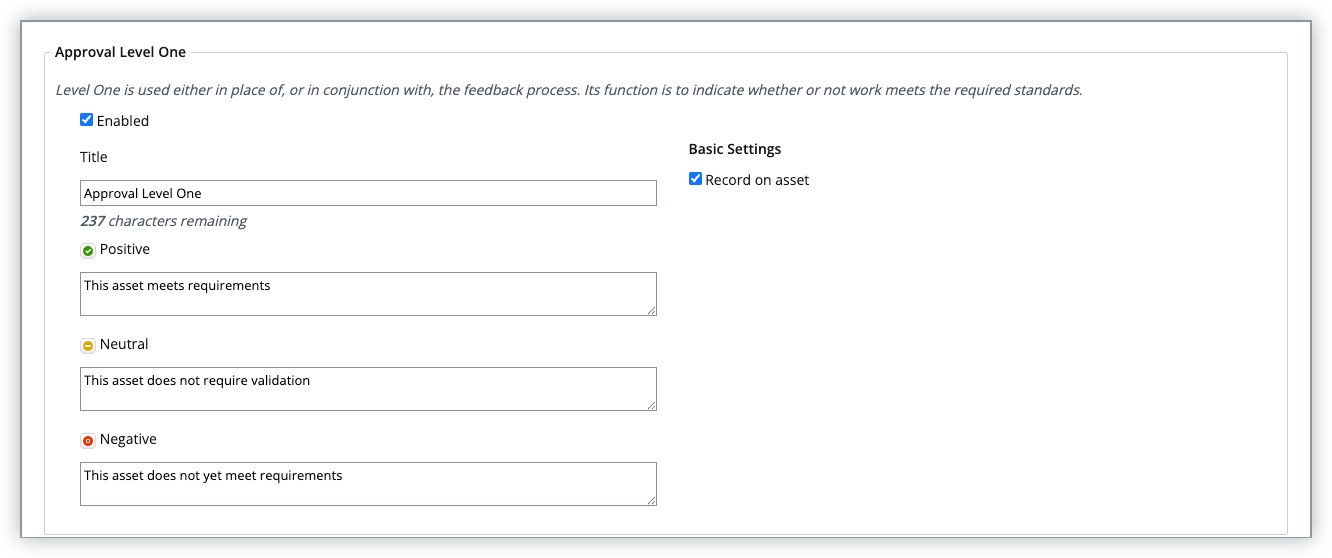Click the Positive text box resize handle
The height and width of the screenshot is (558, 1332).
(x=651, y=310)
